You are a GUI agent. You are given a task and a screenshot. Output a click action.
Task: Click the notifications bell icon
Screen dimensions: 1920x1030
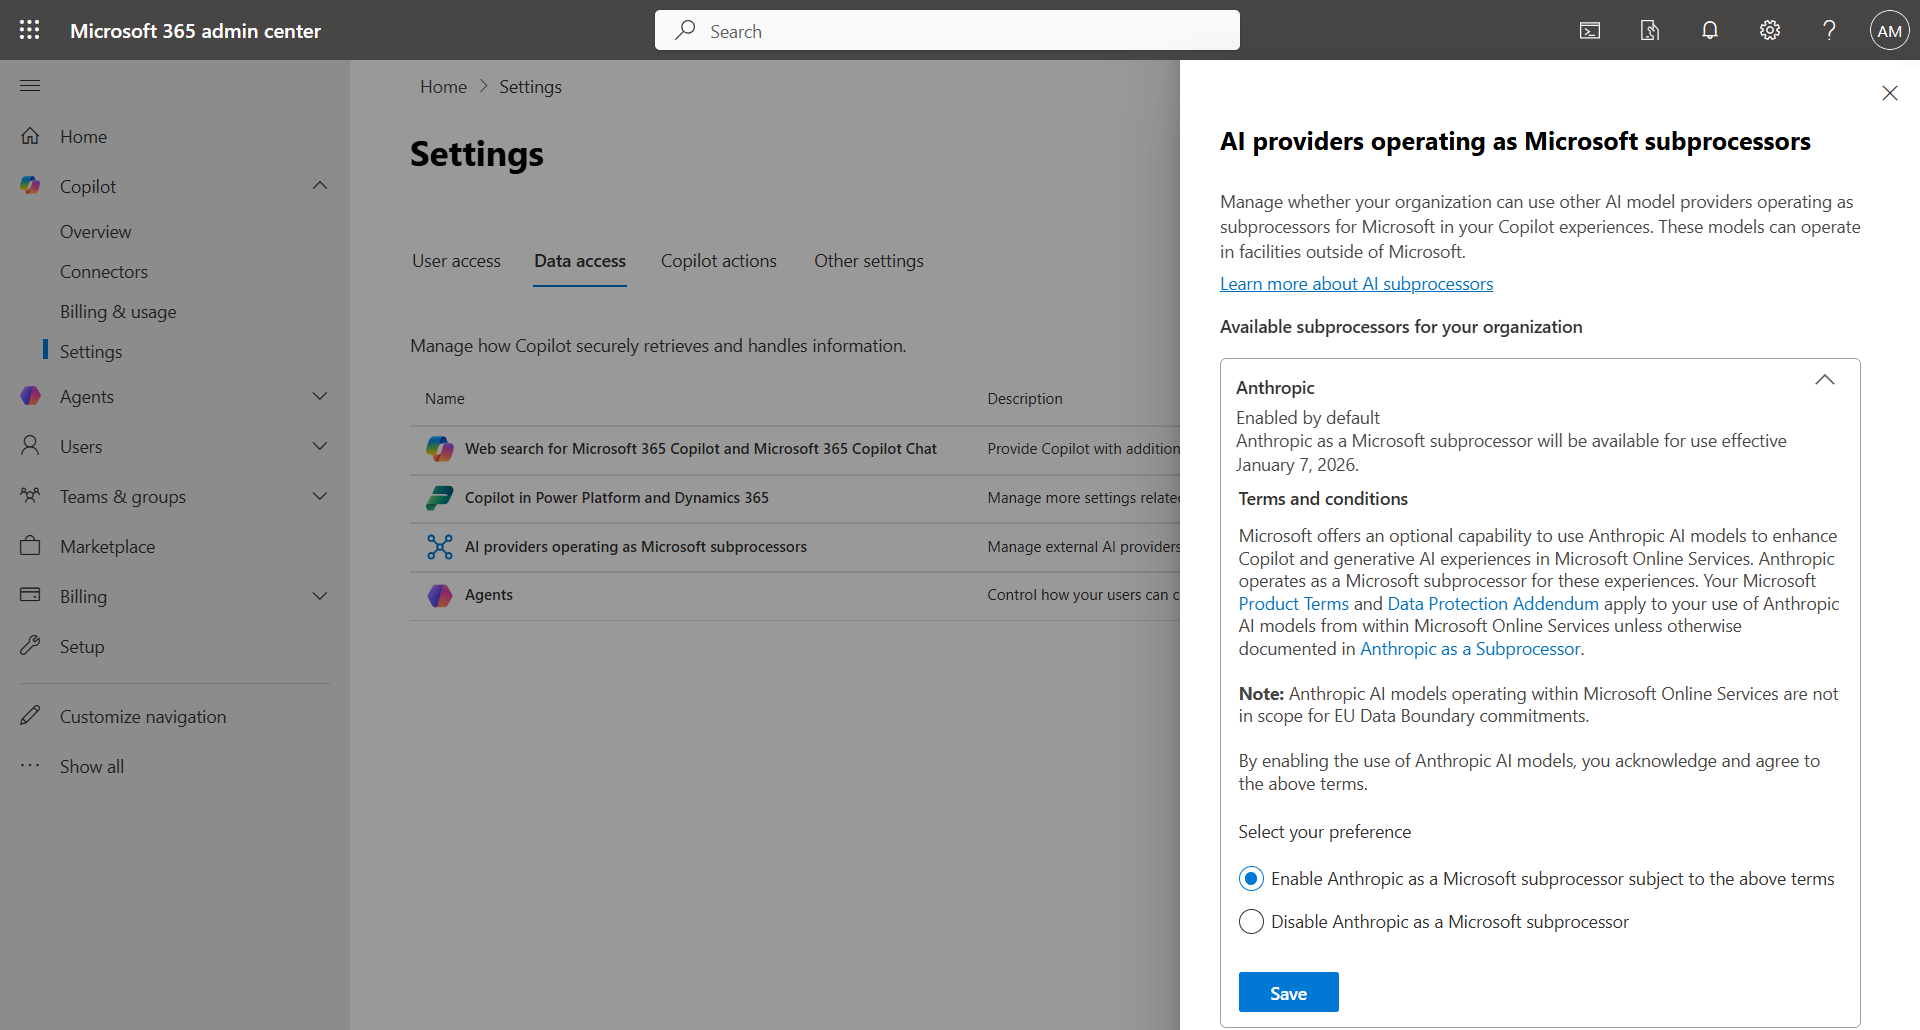(1710, 31)
